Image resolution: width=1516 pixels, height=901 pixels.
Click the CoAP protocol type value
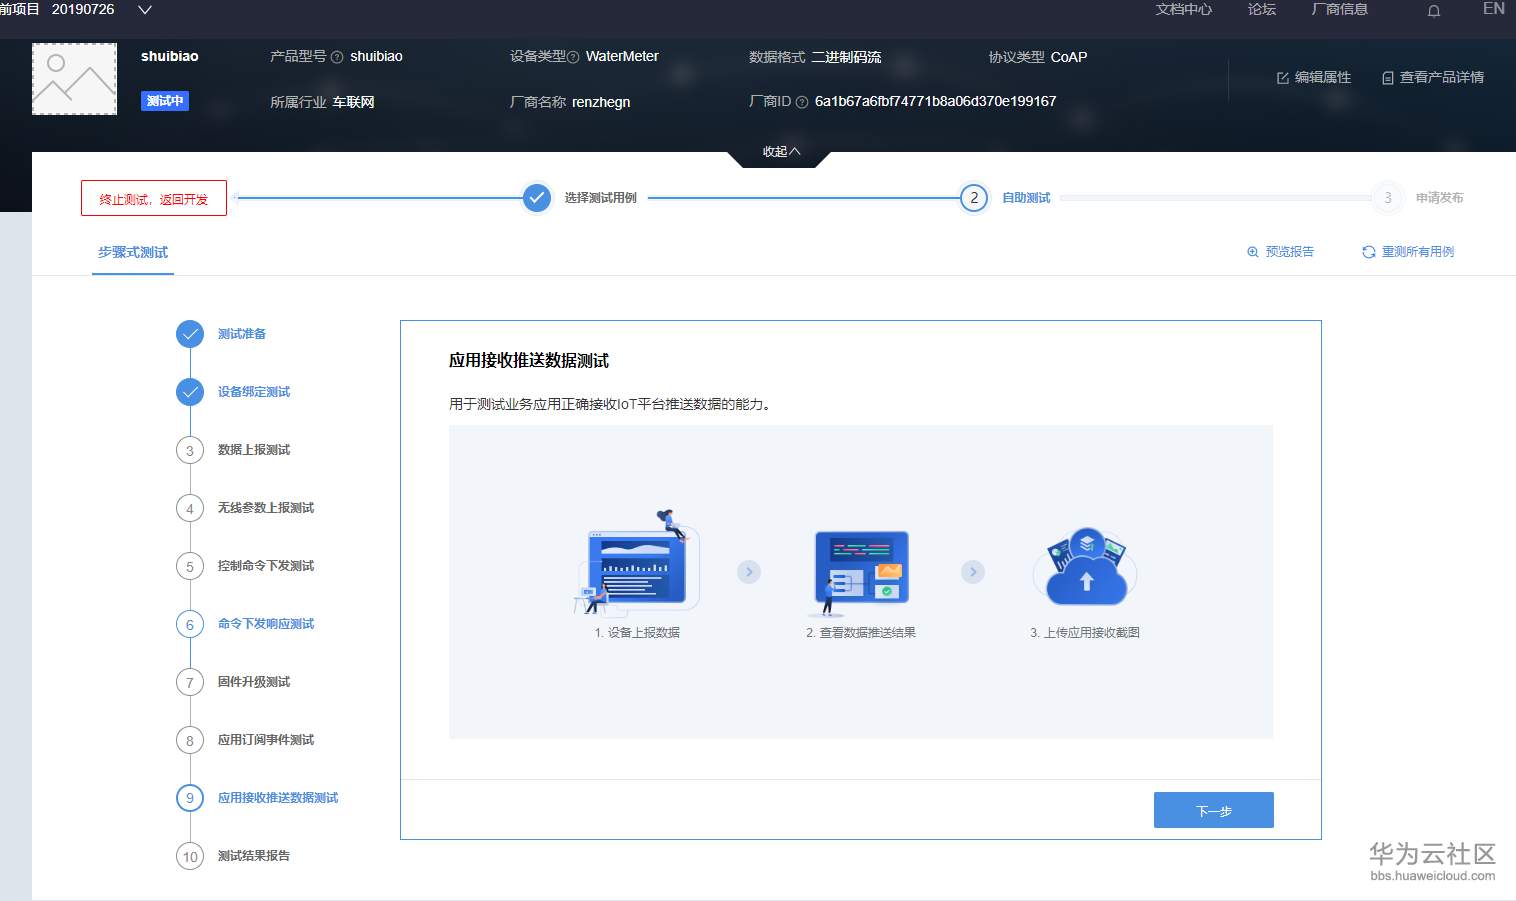point(1069,57)
